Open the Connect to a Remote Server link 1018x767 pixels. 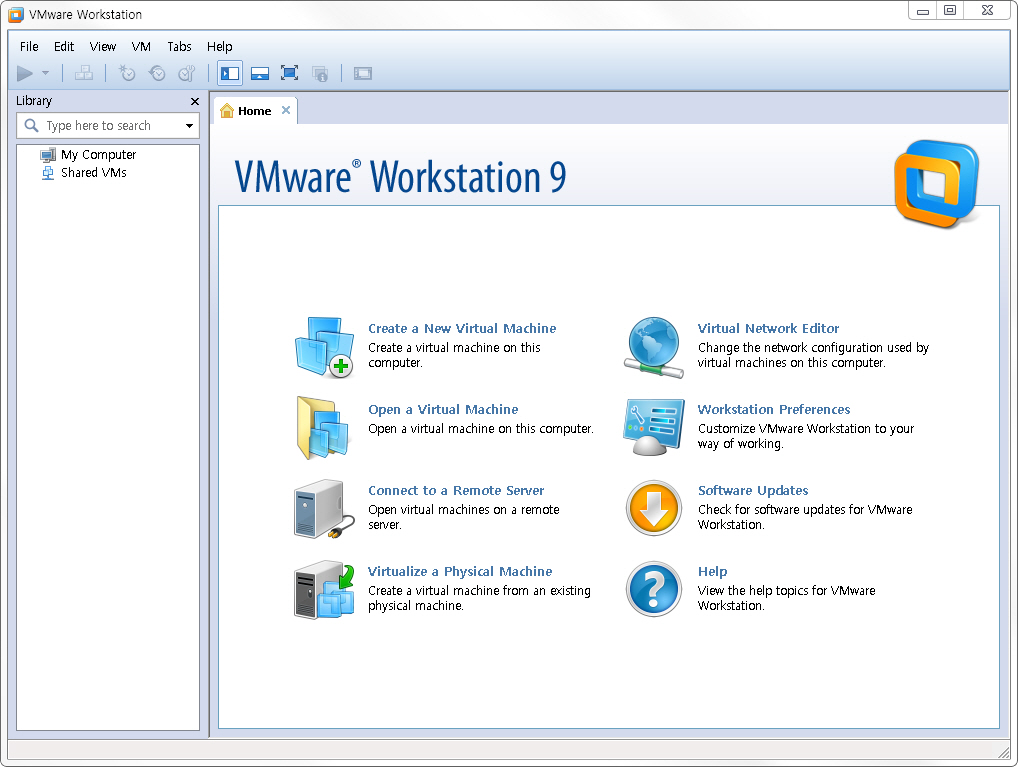456,491
